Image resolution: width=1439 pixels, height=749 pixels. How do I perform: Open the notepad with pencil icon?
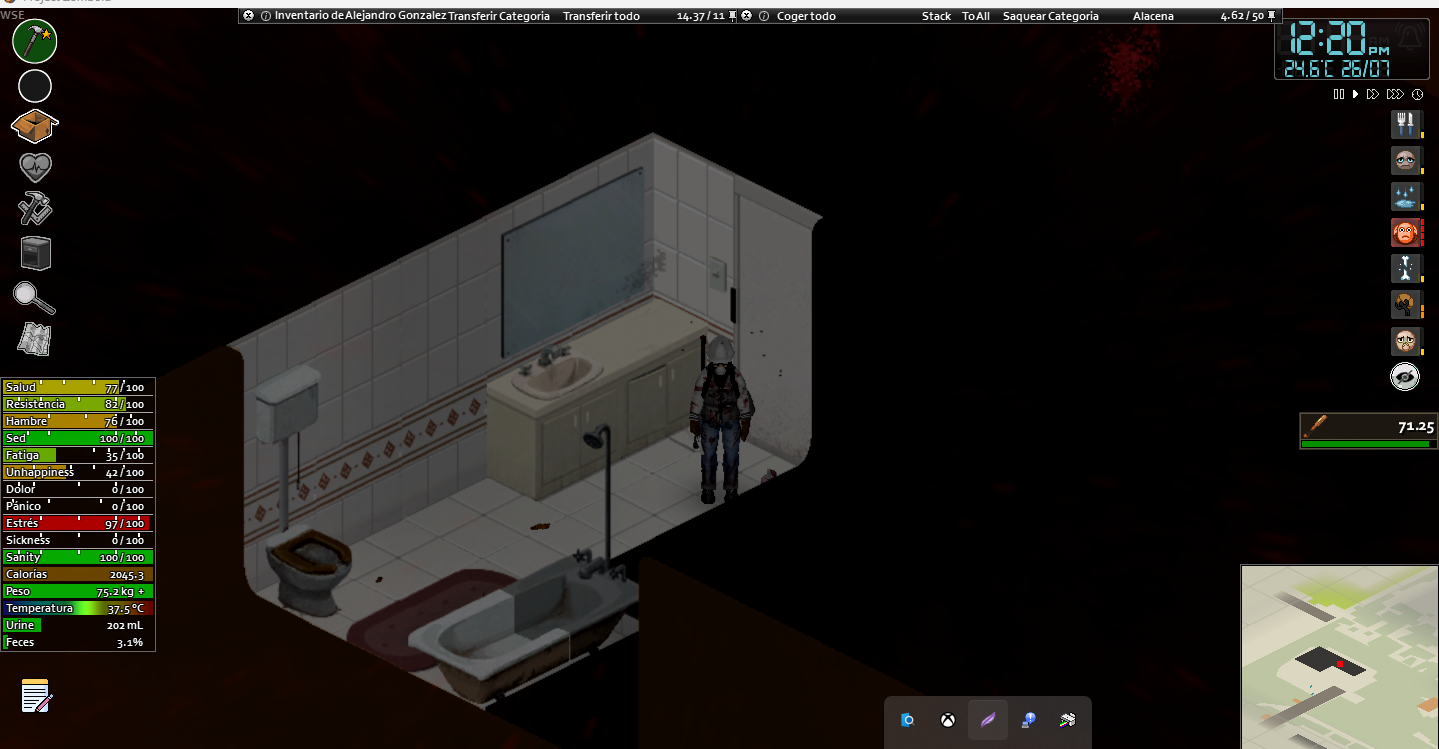36,696
